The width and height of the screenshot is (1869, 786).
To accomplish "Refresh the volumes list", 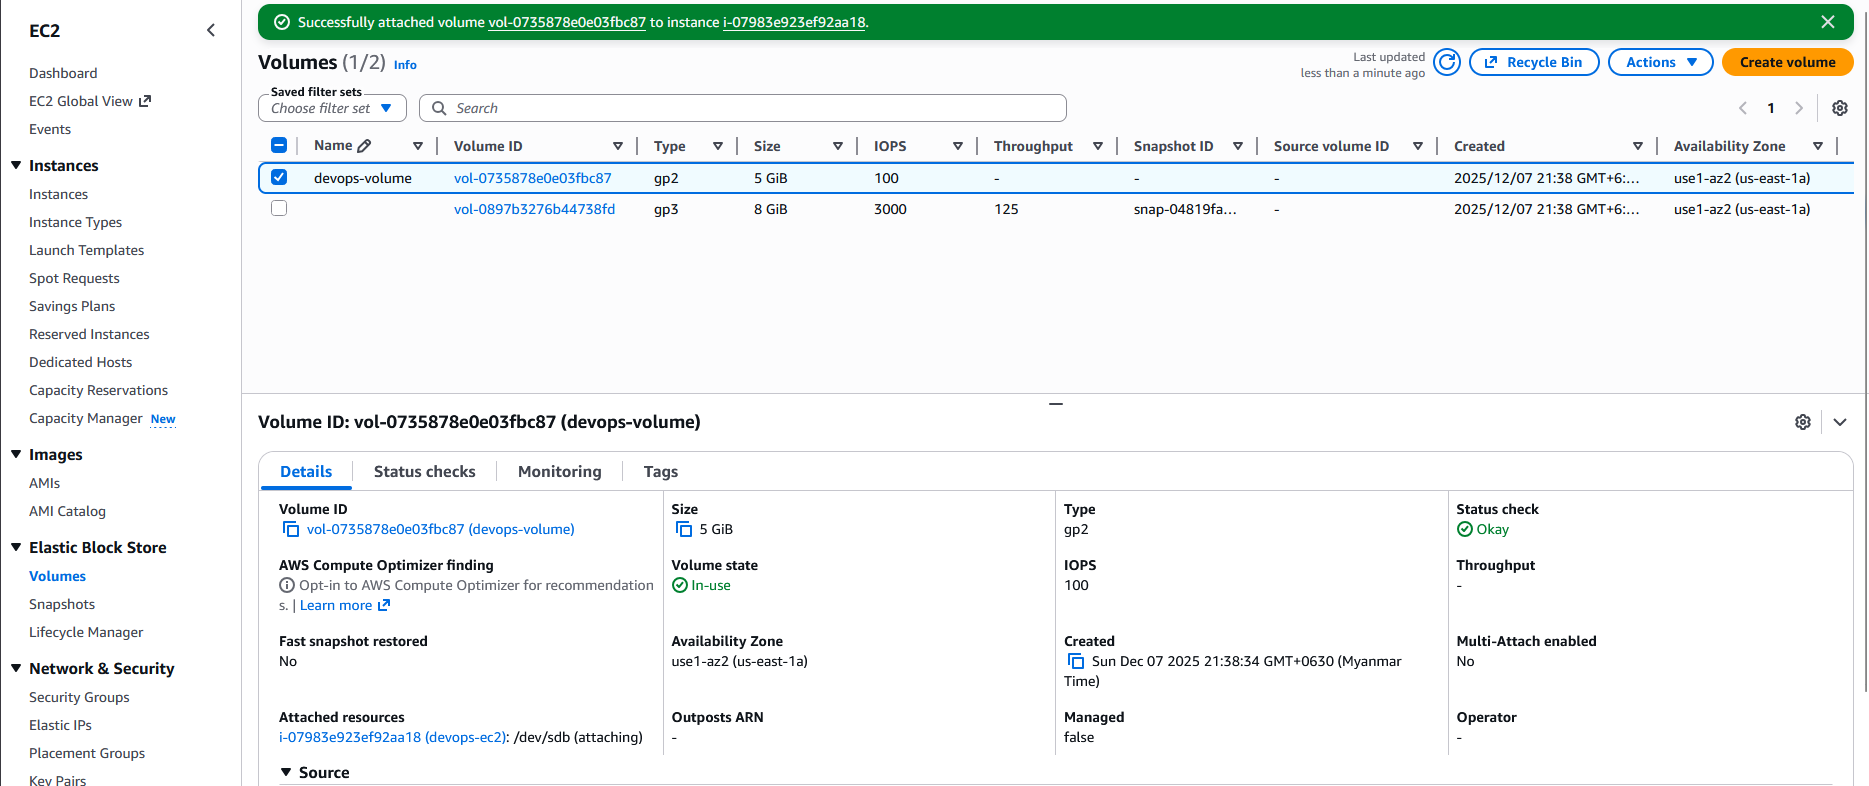I will (1446, 62).
